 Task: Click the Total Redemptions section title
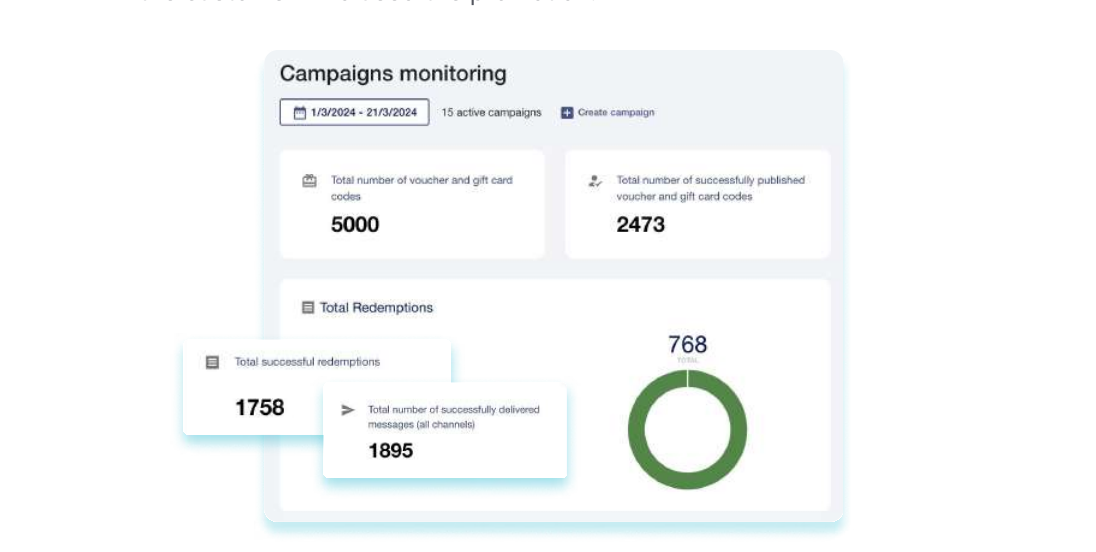pyautogui.click(x=376, y=308)
